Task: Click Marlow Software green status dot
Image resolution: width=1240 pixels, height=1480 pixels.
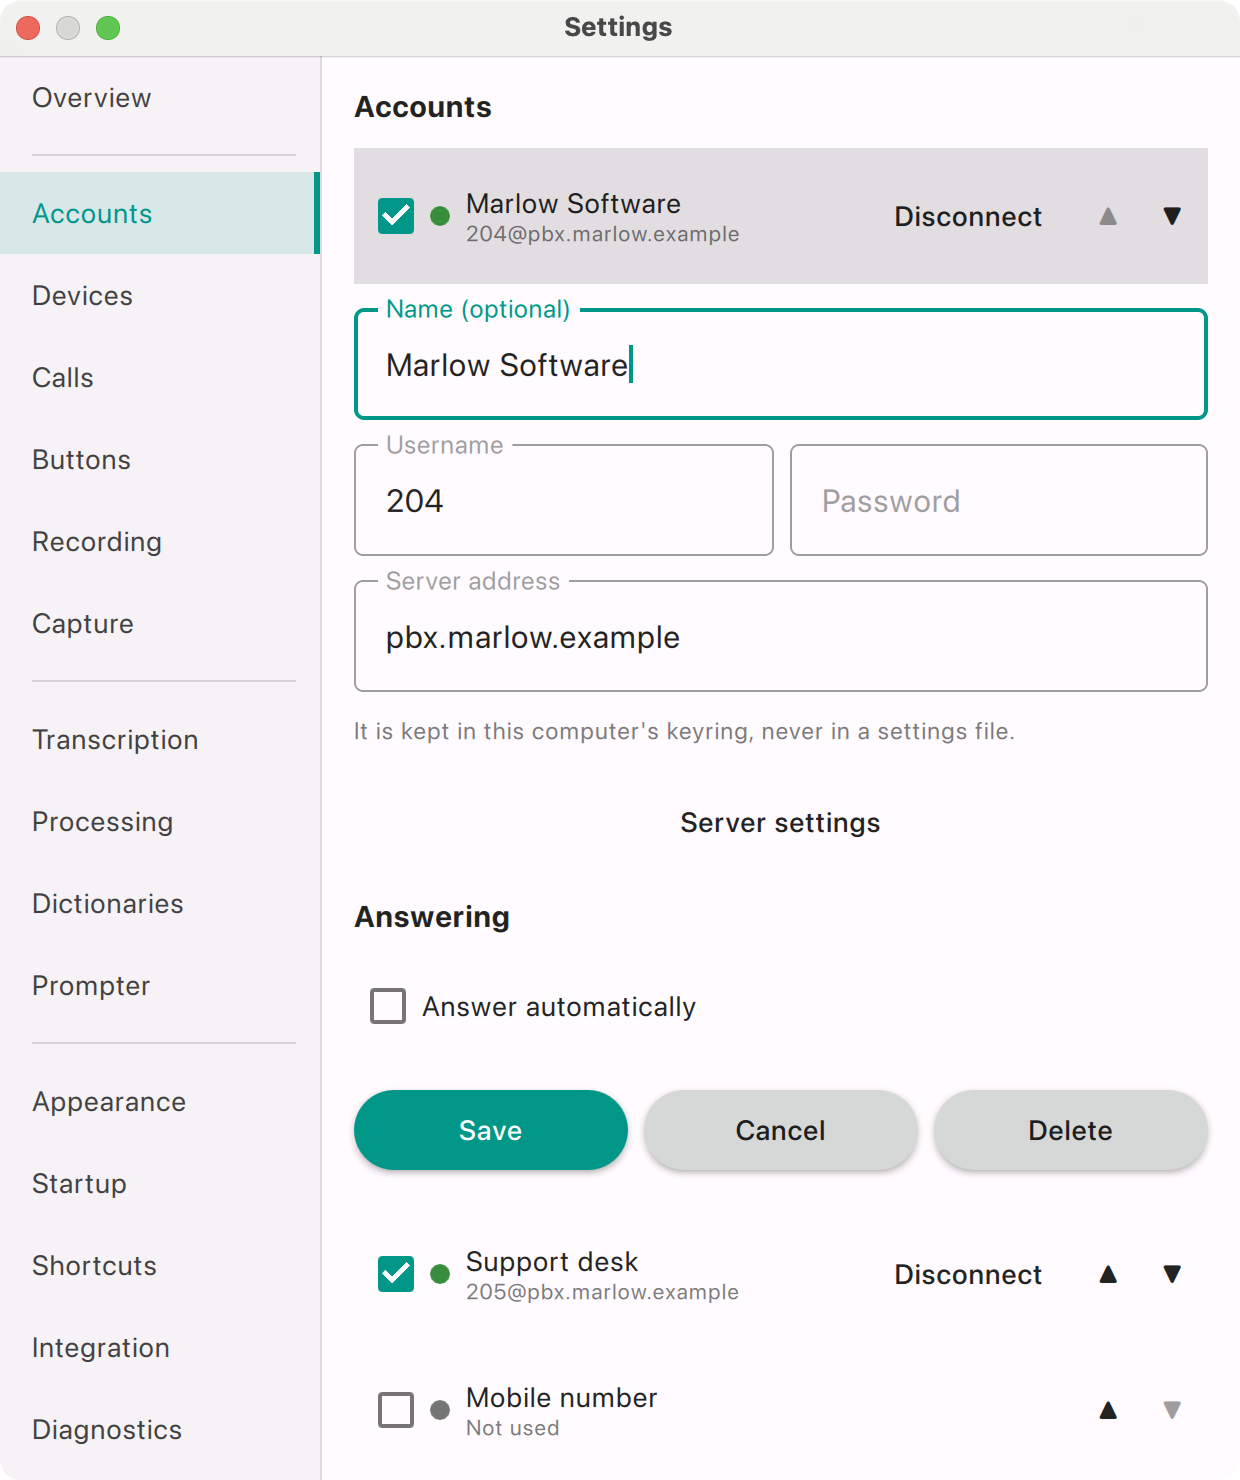Action: coord(440,216)
